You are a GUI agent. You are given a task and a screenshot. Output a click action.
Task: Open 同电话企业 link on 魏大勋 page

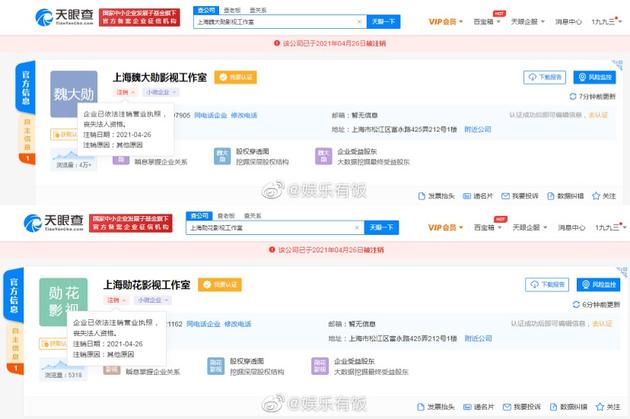click(x=211, y=115)
